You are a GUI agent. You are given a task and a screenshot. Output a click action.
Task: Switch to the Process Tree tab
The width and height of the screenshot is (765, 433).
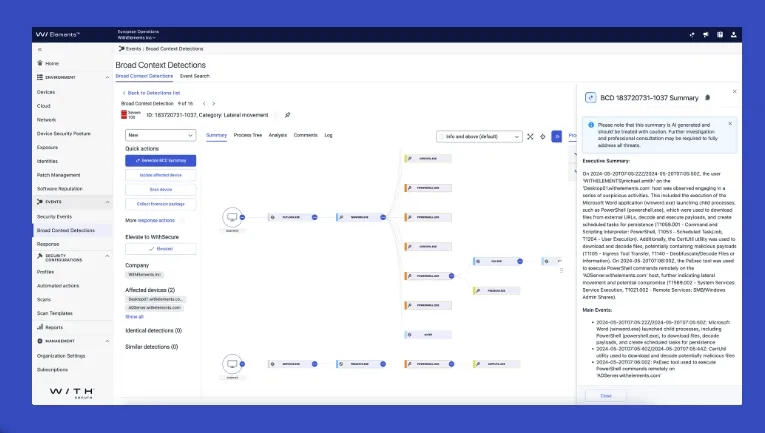click(248, 135)
